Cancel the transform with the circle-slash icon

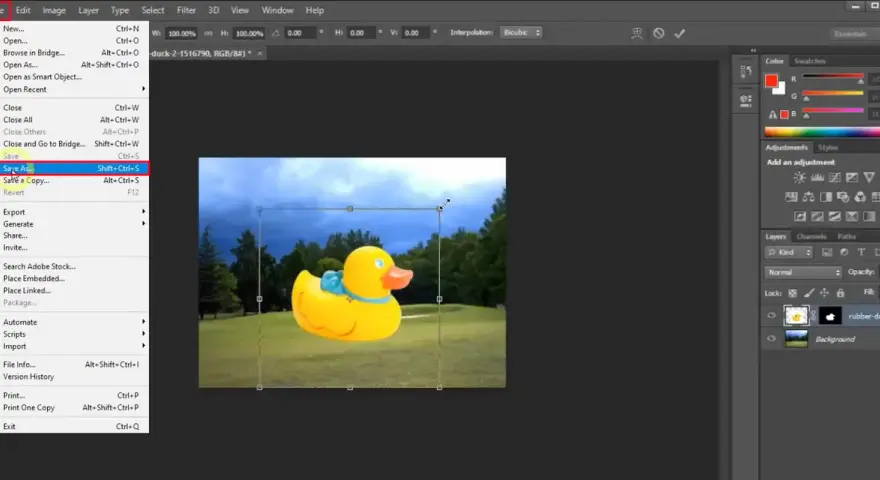[659, 33]
